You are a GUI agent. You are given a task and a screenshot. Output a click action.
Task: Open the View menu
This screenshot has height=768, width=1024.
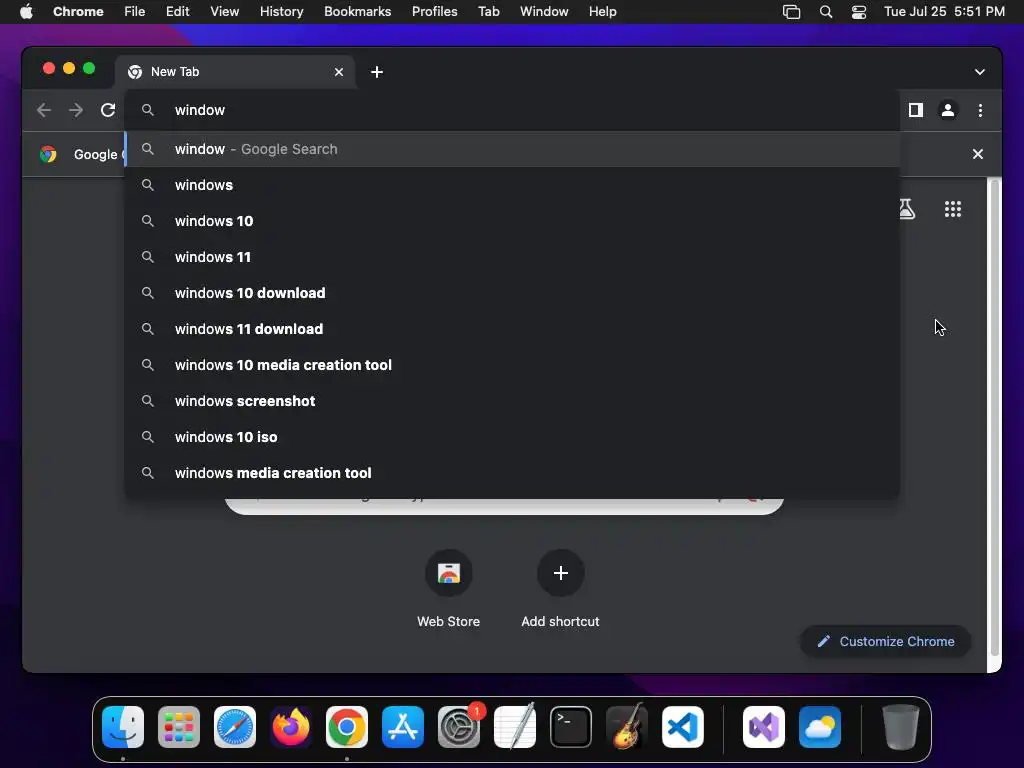(x=224, y=12)
